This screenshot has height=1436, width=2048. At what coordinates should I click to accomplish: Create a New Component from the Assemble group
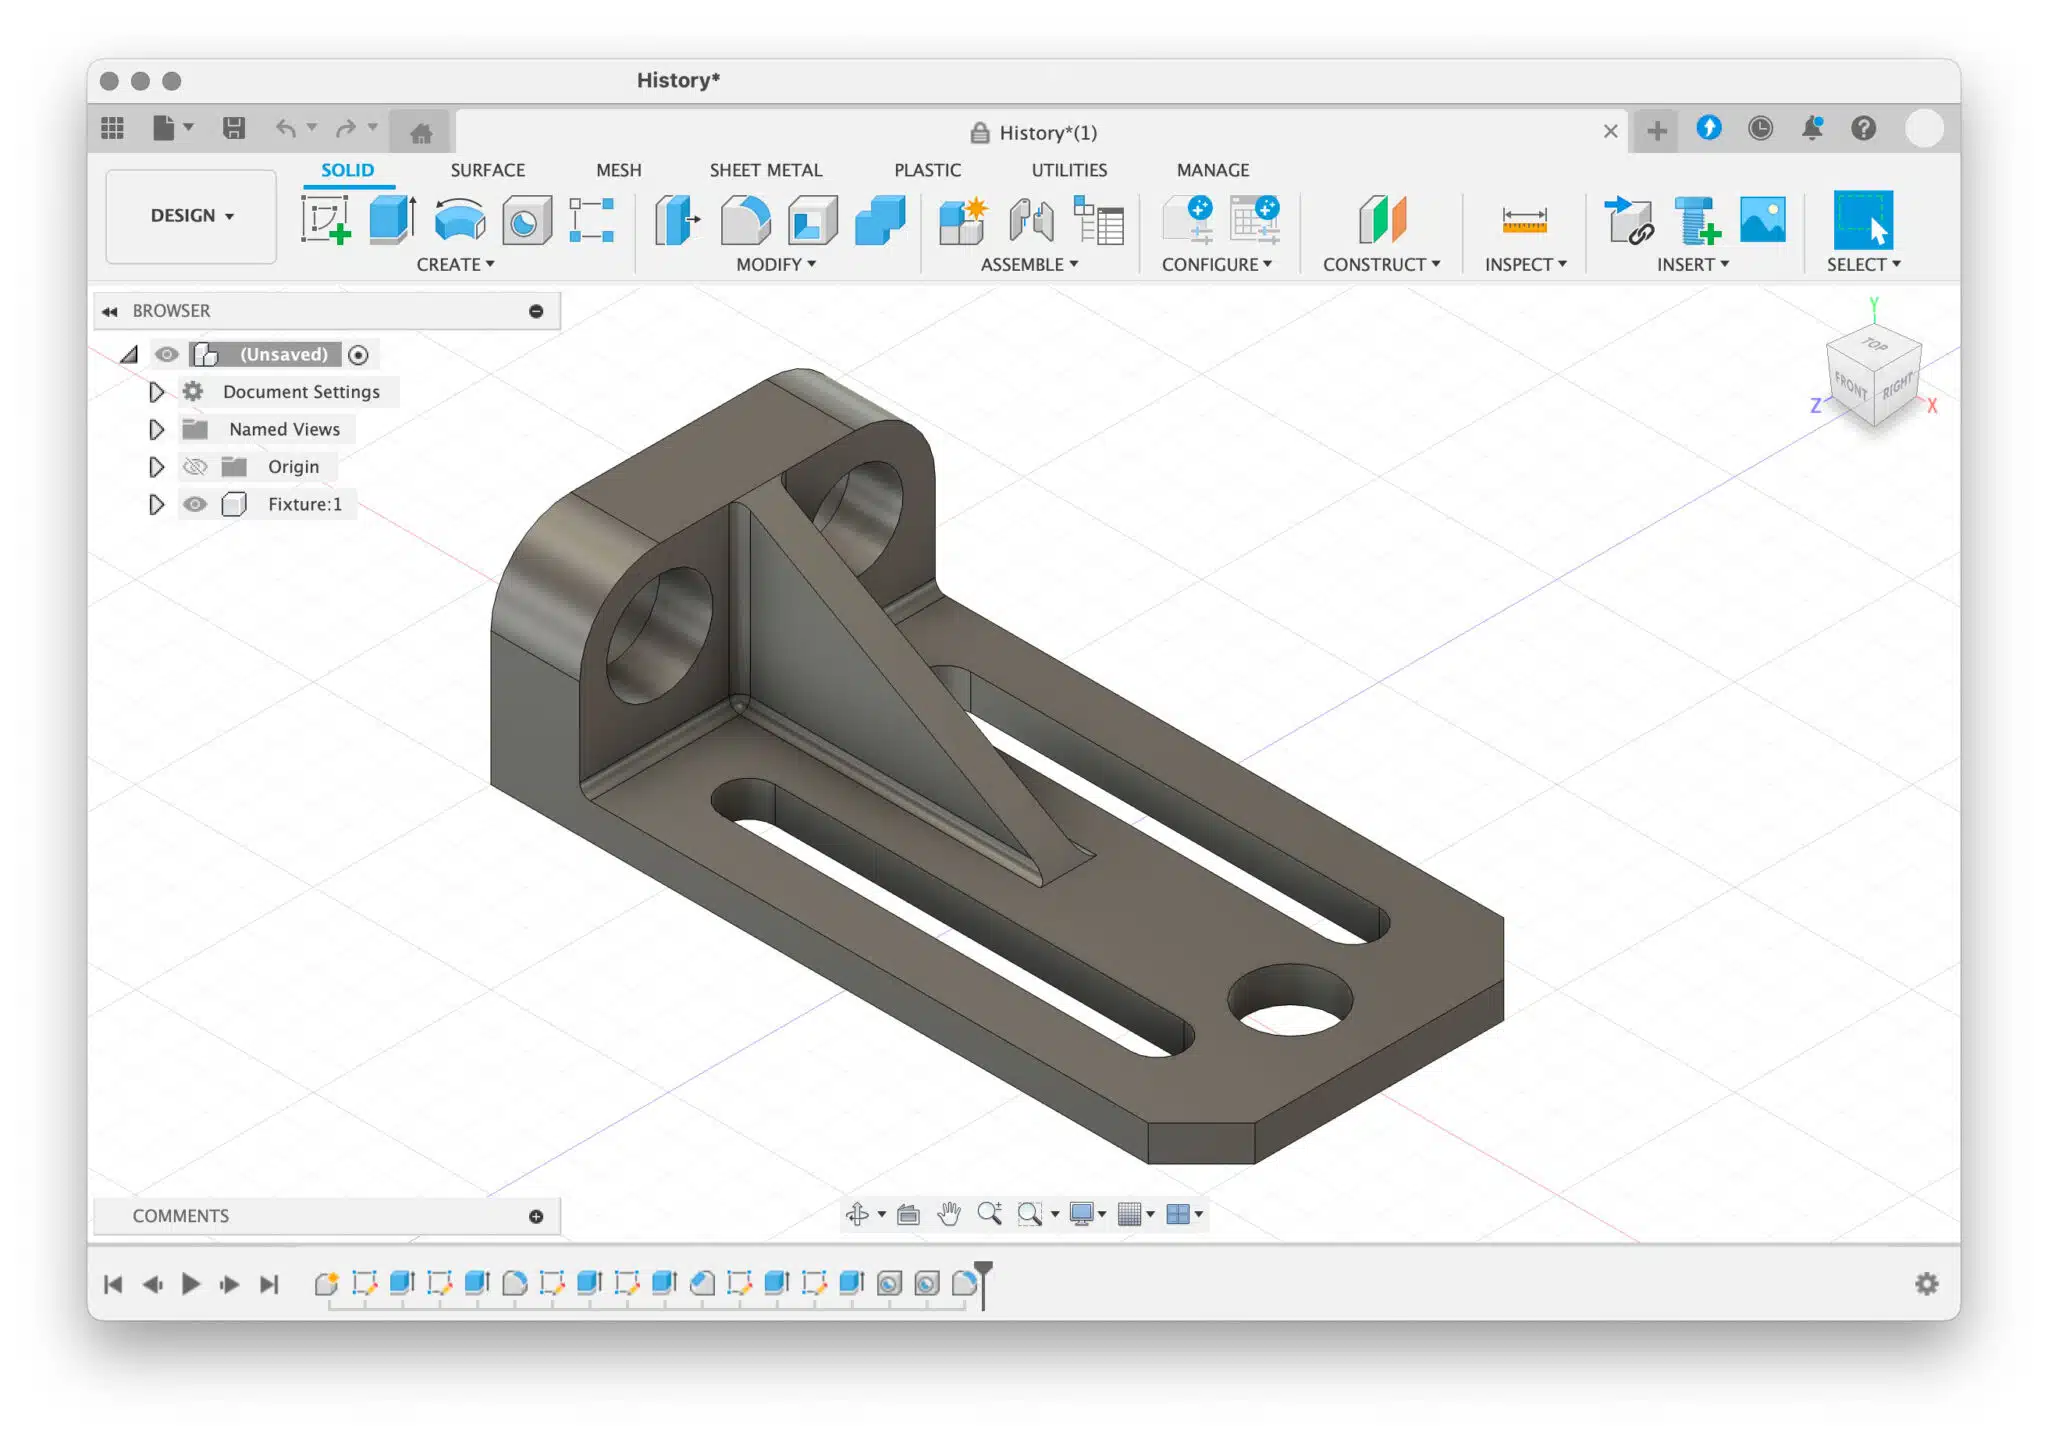[x=962, y=219]
